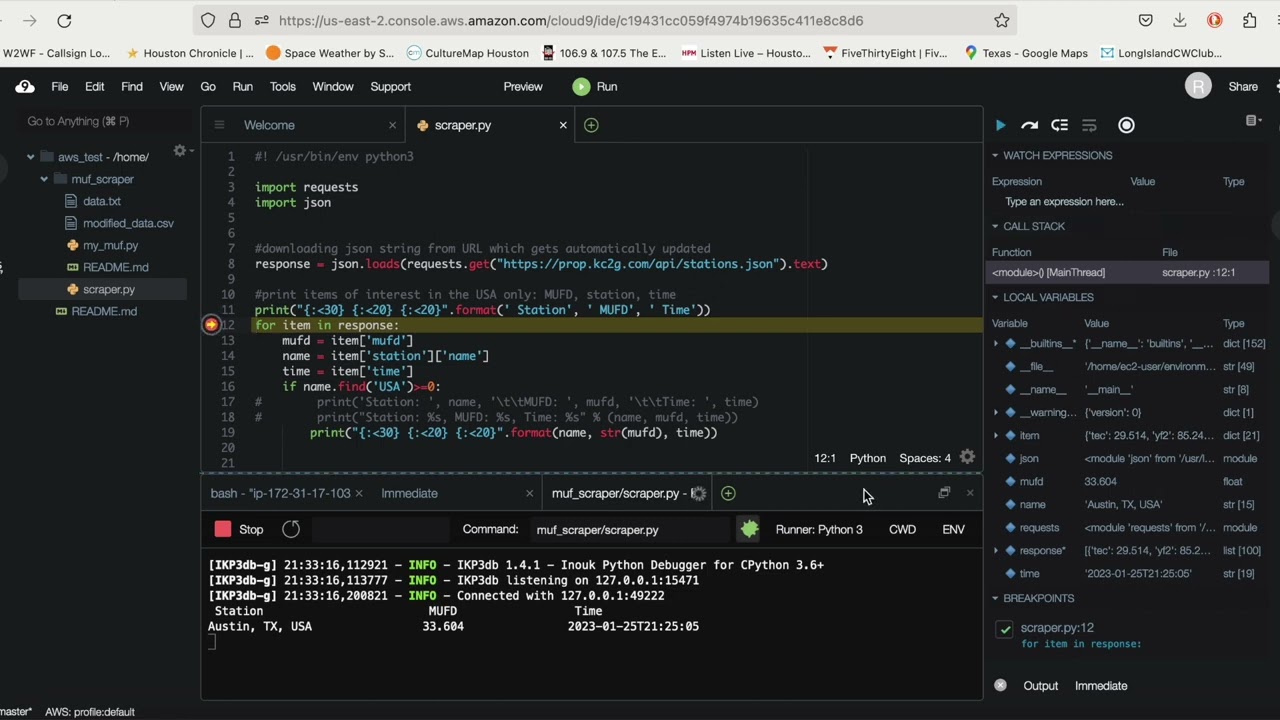Image resolution: width=1280 pixels, height=720 pixels.
Task: Click the Type an expression here field
Action: [x=1064, y=201]
